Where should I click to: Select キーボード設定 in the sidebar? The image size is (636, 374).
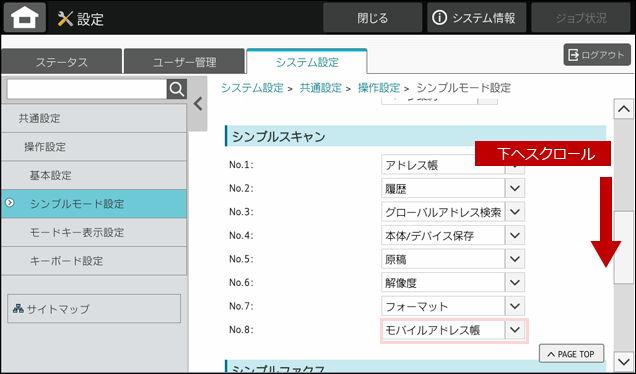[x=94, y=261]
